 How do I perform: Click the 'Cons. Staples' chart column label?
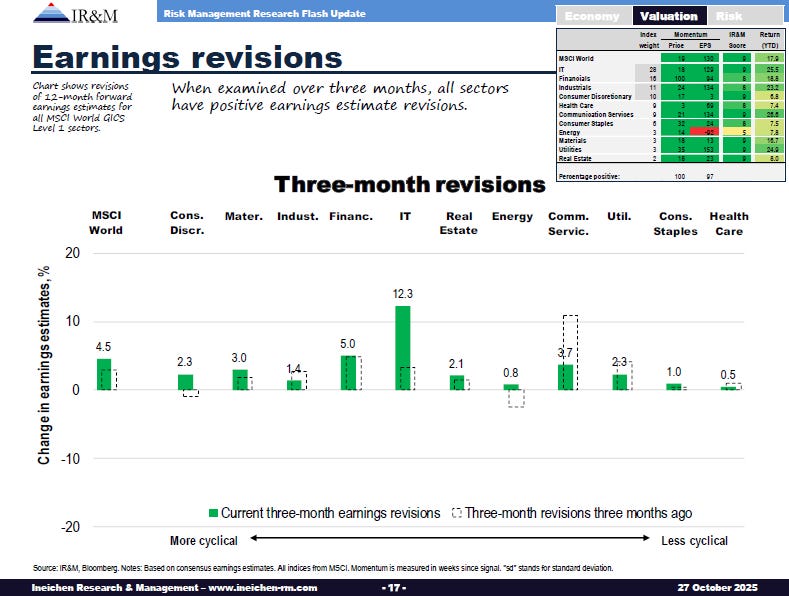(676, 224)
